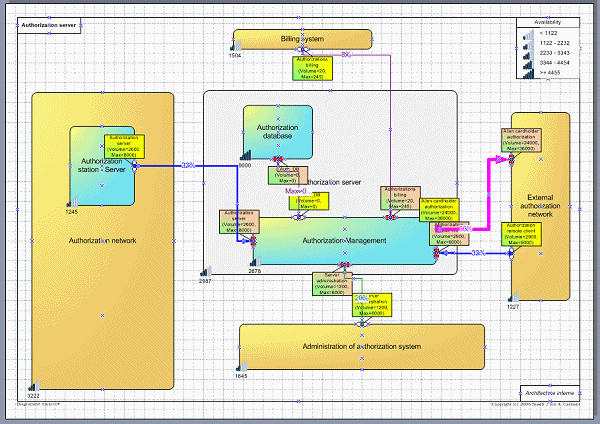Select orange Server administration note
This screenshot has width=600, height=424.
(332, 284)
